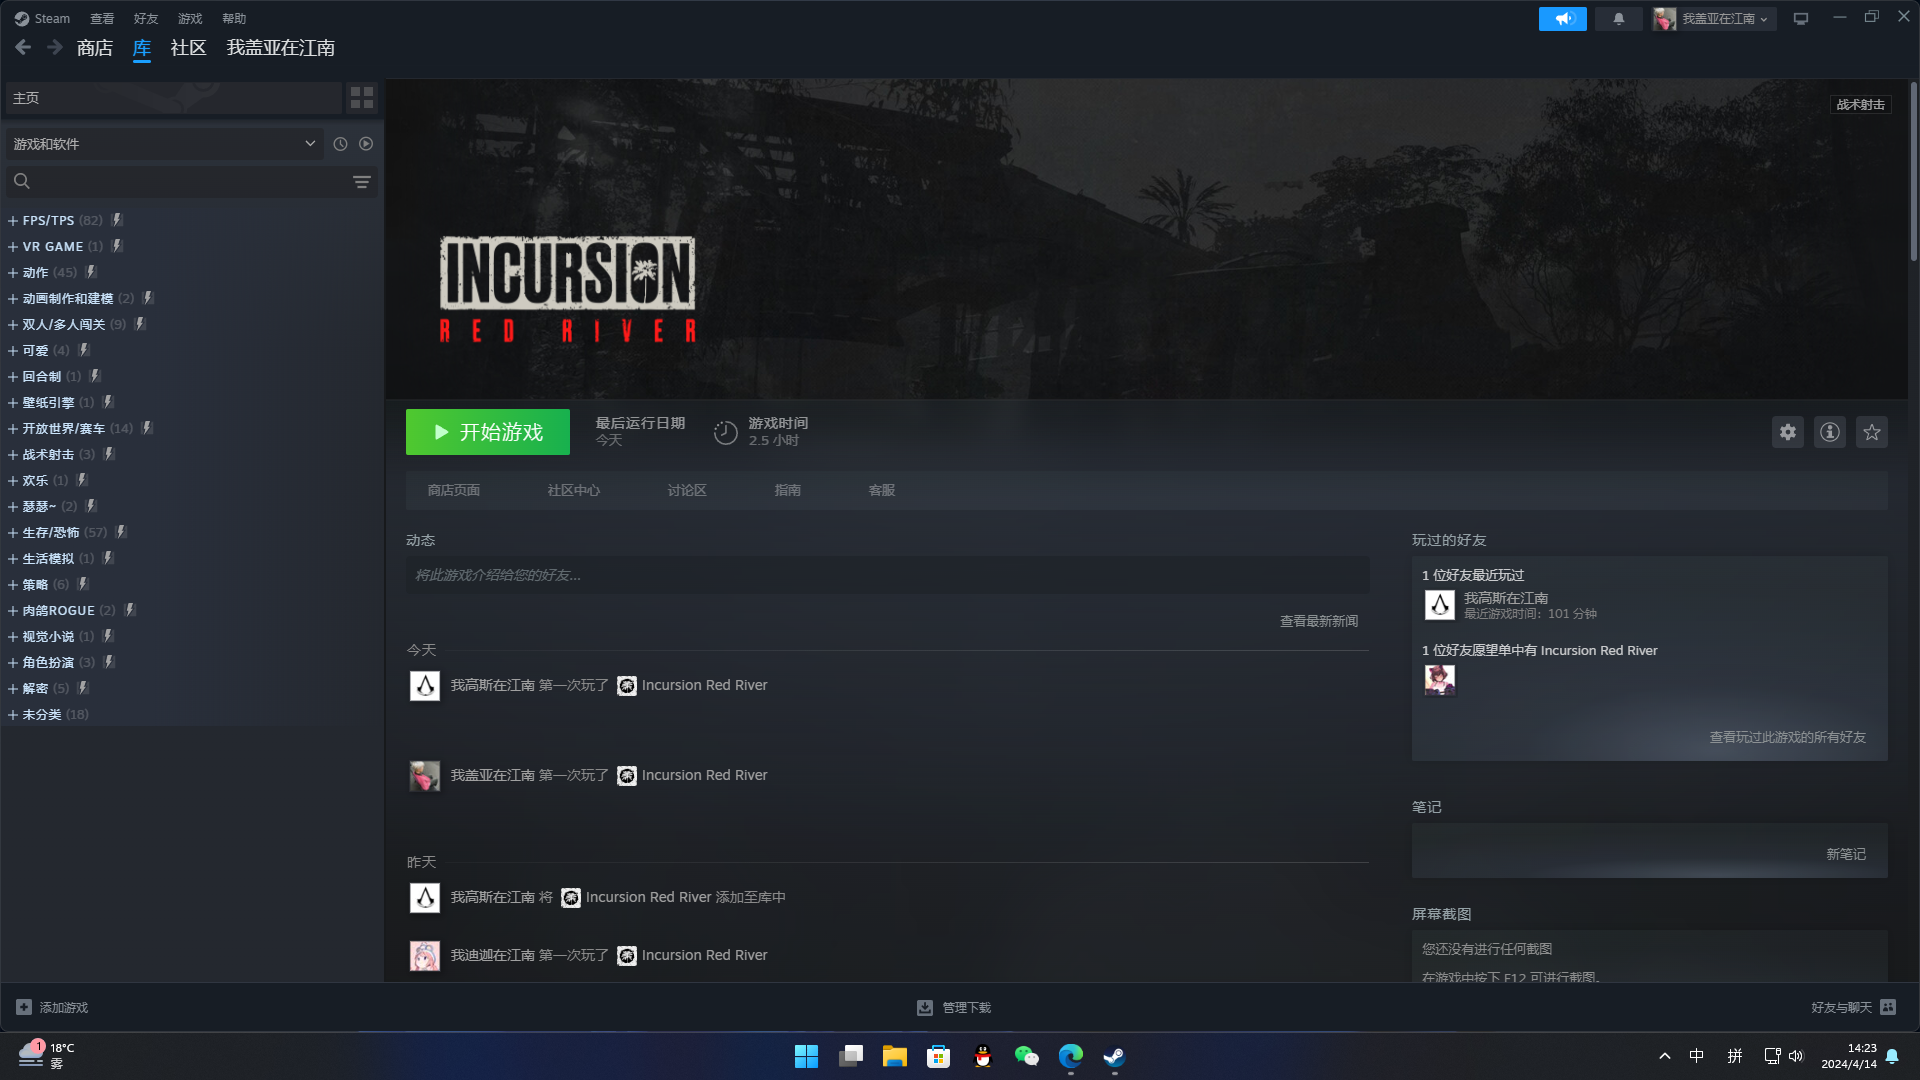Click the 战术射击 collection tag
The image size is (1920, 1080).
click(x=1860, y=104)
